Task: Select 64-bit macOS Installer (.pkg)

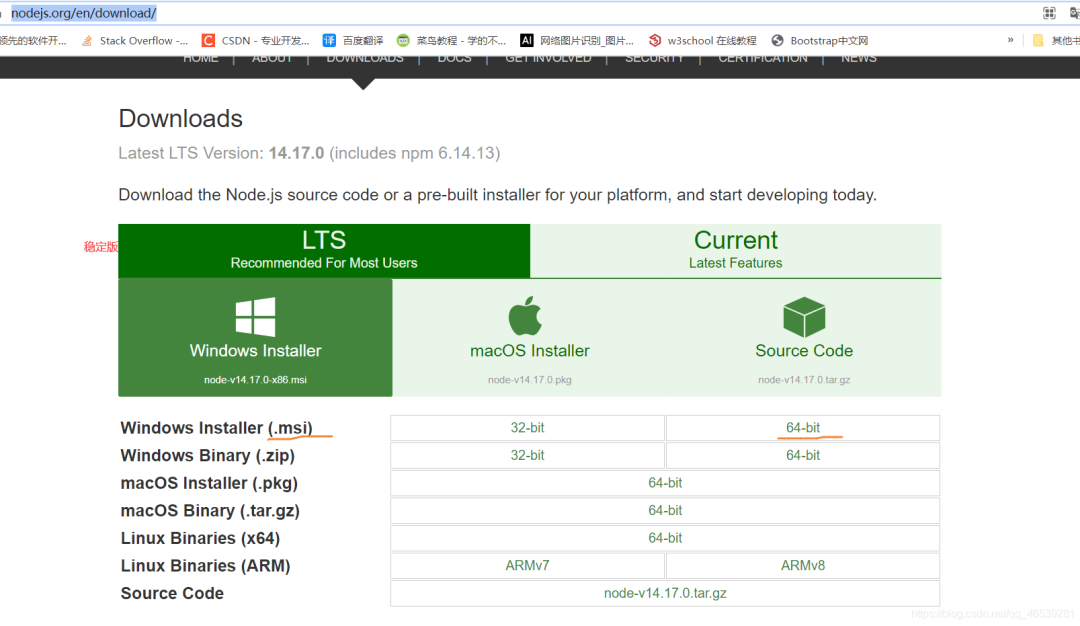Action: coord(665,483)
